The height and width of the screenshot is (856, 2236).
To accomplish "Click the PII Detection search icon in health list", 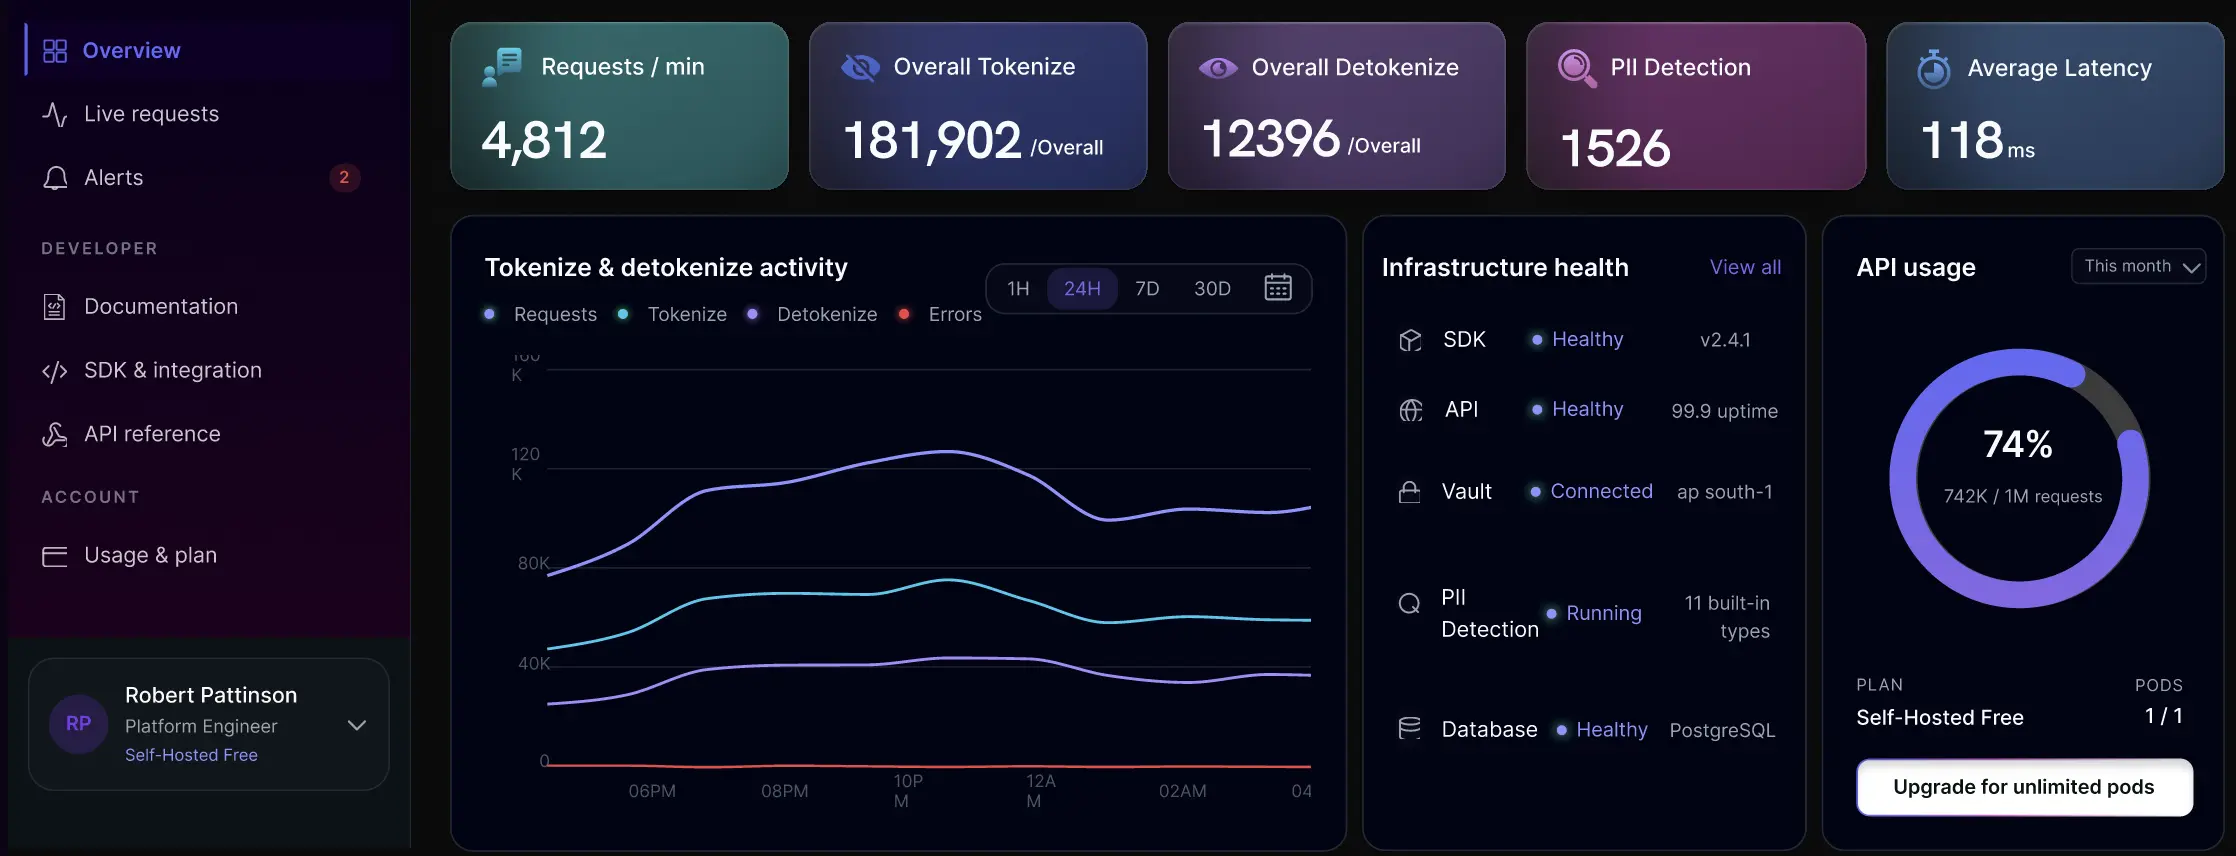I will tap(1409, 604).
